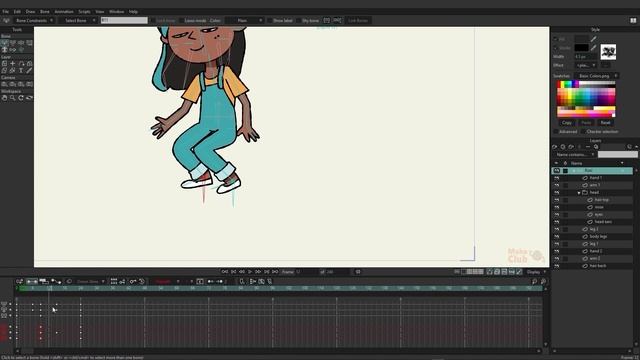Image resolution: width=640 pixels, height=360 pixels.
Task: Enable the Advanced checkbox in Style panel
Action: coord(556,132)
